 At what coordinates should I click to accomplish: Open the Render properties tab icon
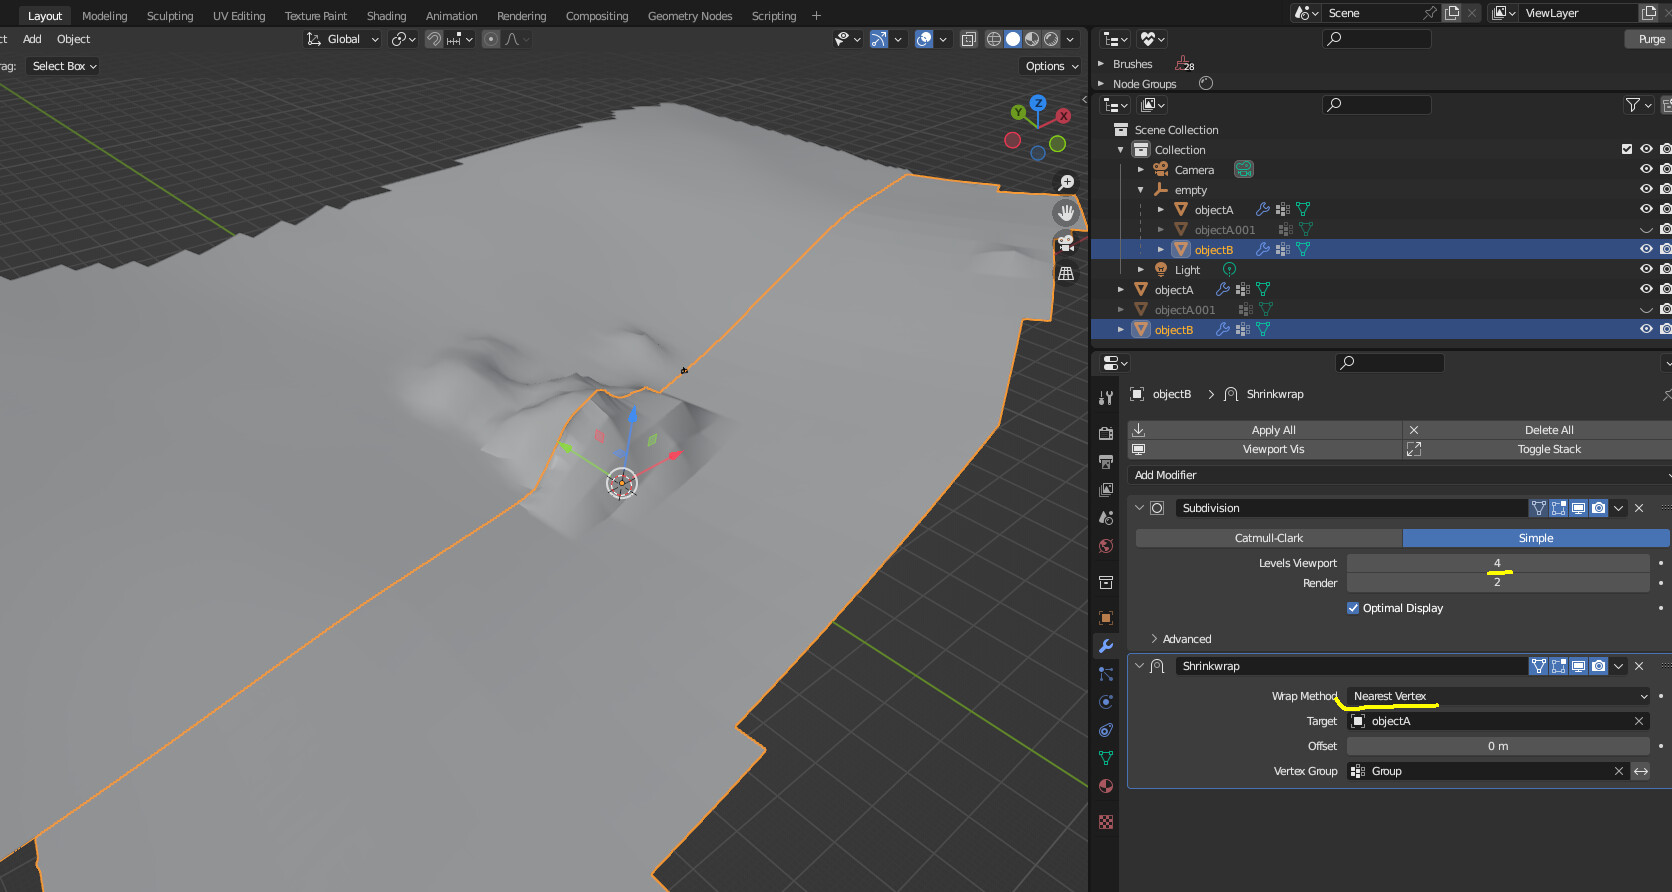(1106, 434)
